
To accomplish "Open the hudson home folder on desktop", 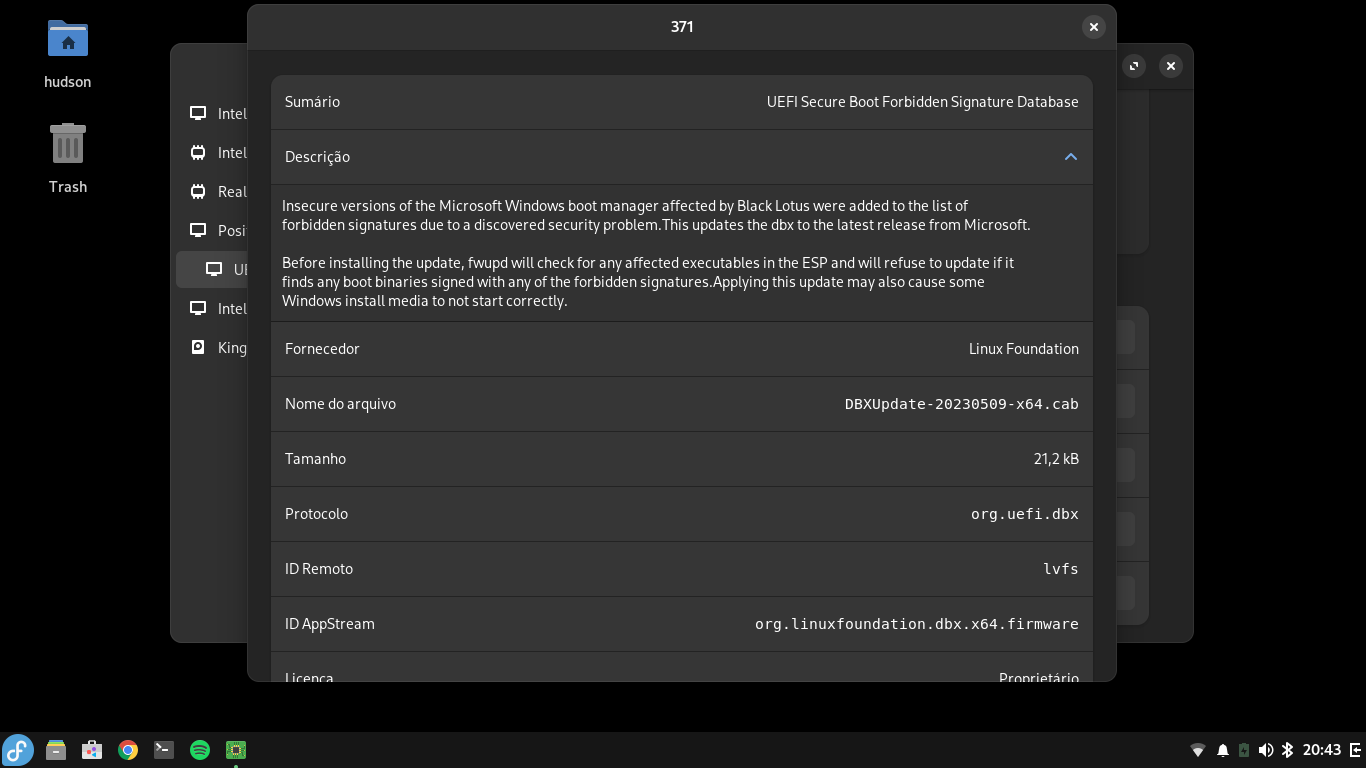I will coord(68,54).
